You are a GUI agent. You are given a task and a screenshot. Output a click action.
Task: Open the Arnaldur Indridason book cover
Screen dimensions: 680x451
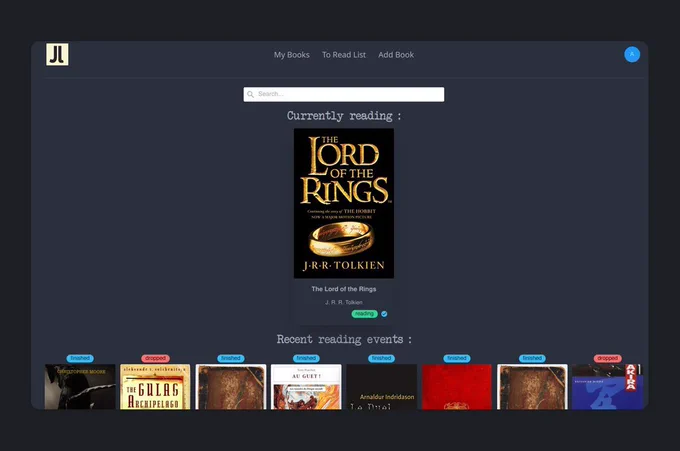coord(382,387)
